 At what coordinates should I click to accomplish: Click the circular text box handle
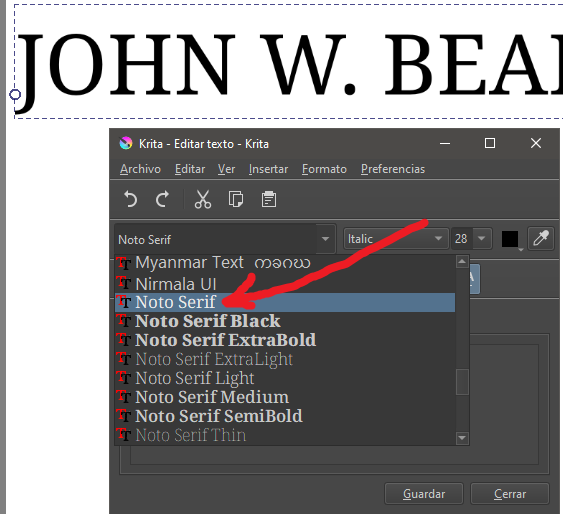(15, 94)
